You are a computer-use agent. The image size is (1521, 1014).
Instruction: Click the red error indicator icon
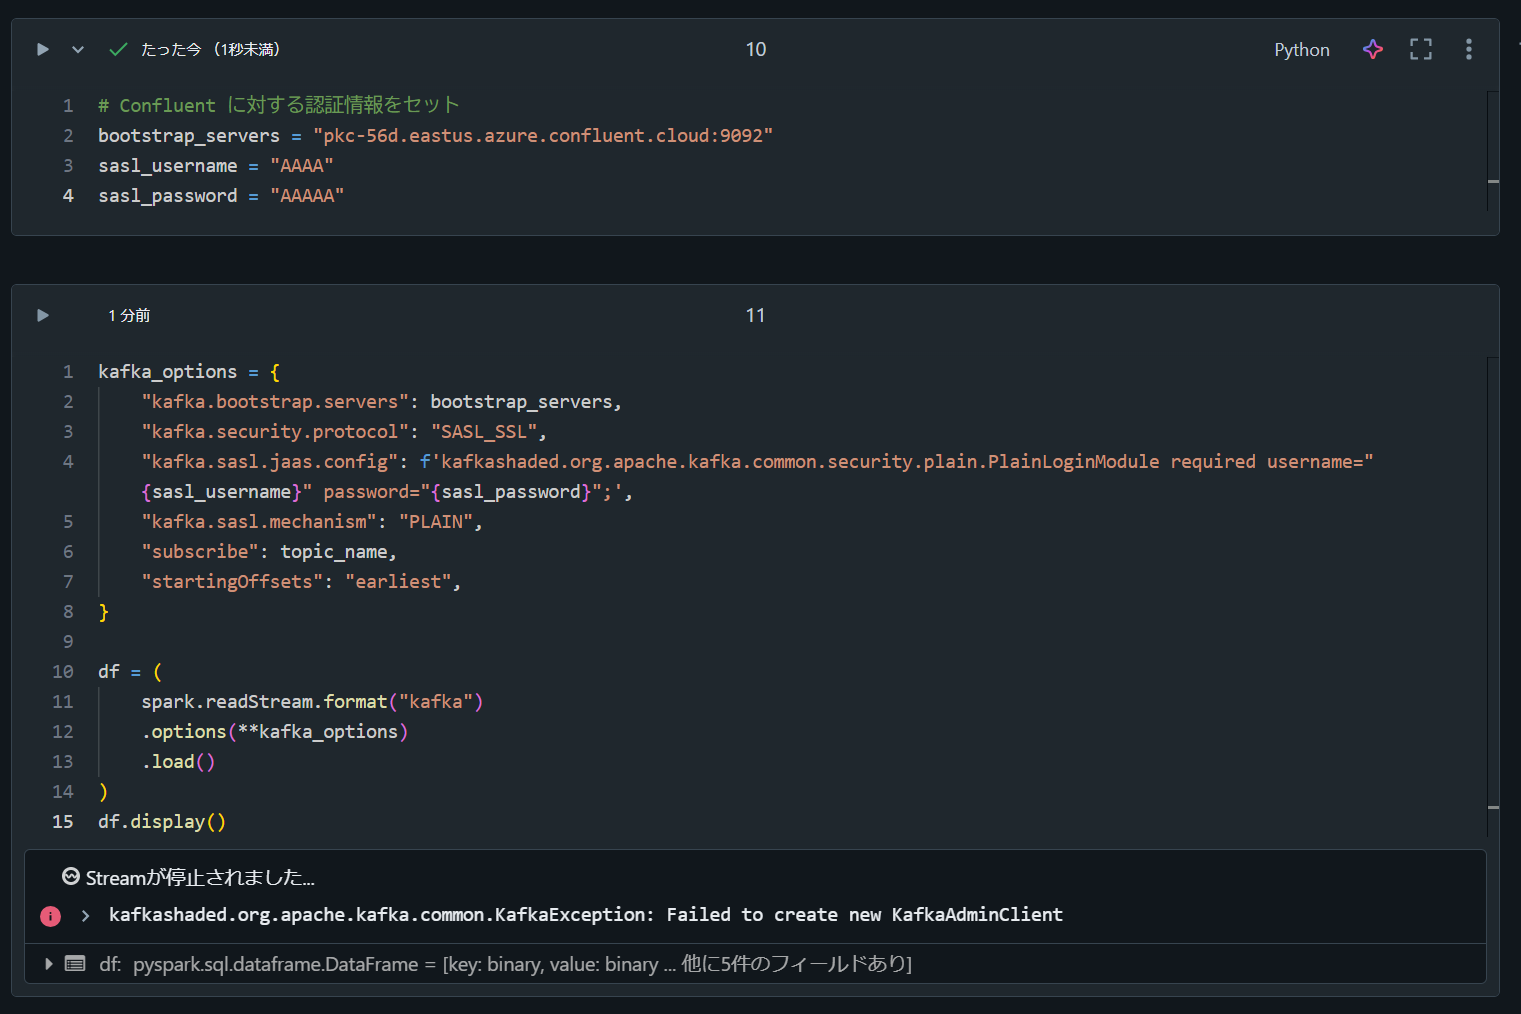[50, 916]
